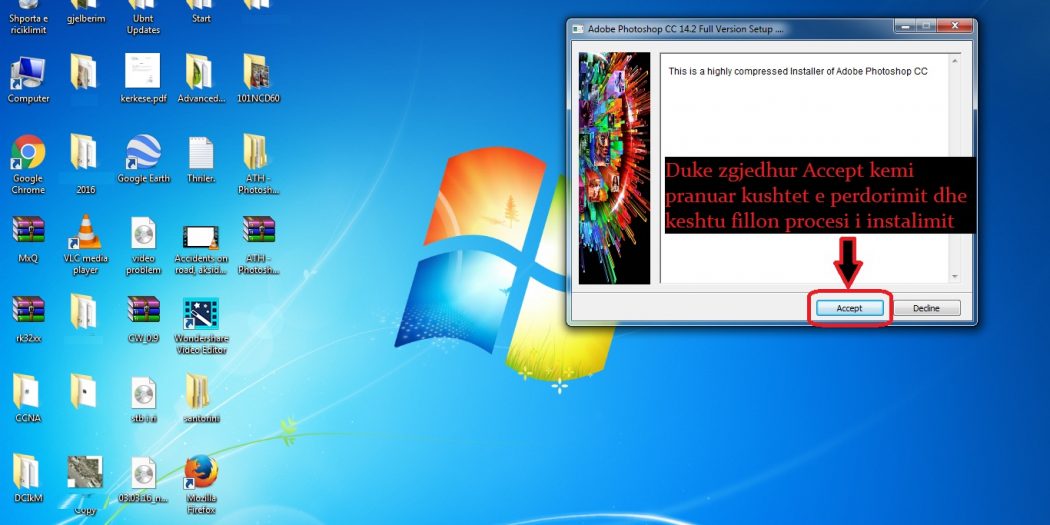Click Decline in the Photoshop setup dialog
The height and width of the screenshot is (525, 1050).
(x=927, y=308)
